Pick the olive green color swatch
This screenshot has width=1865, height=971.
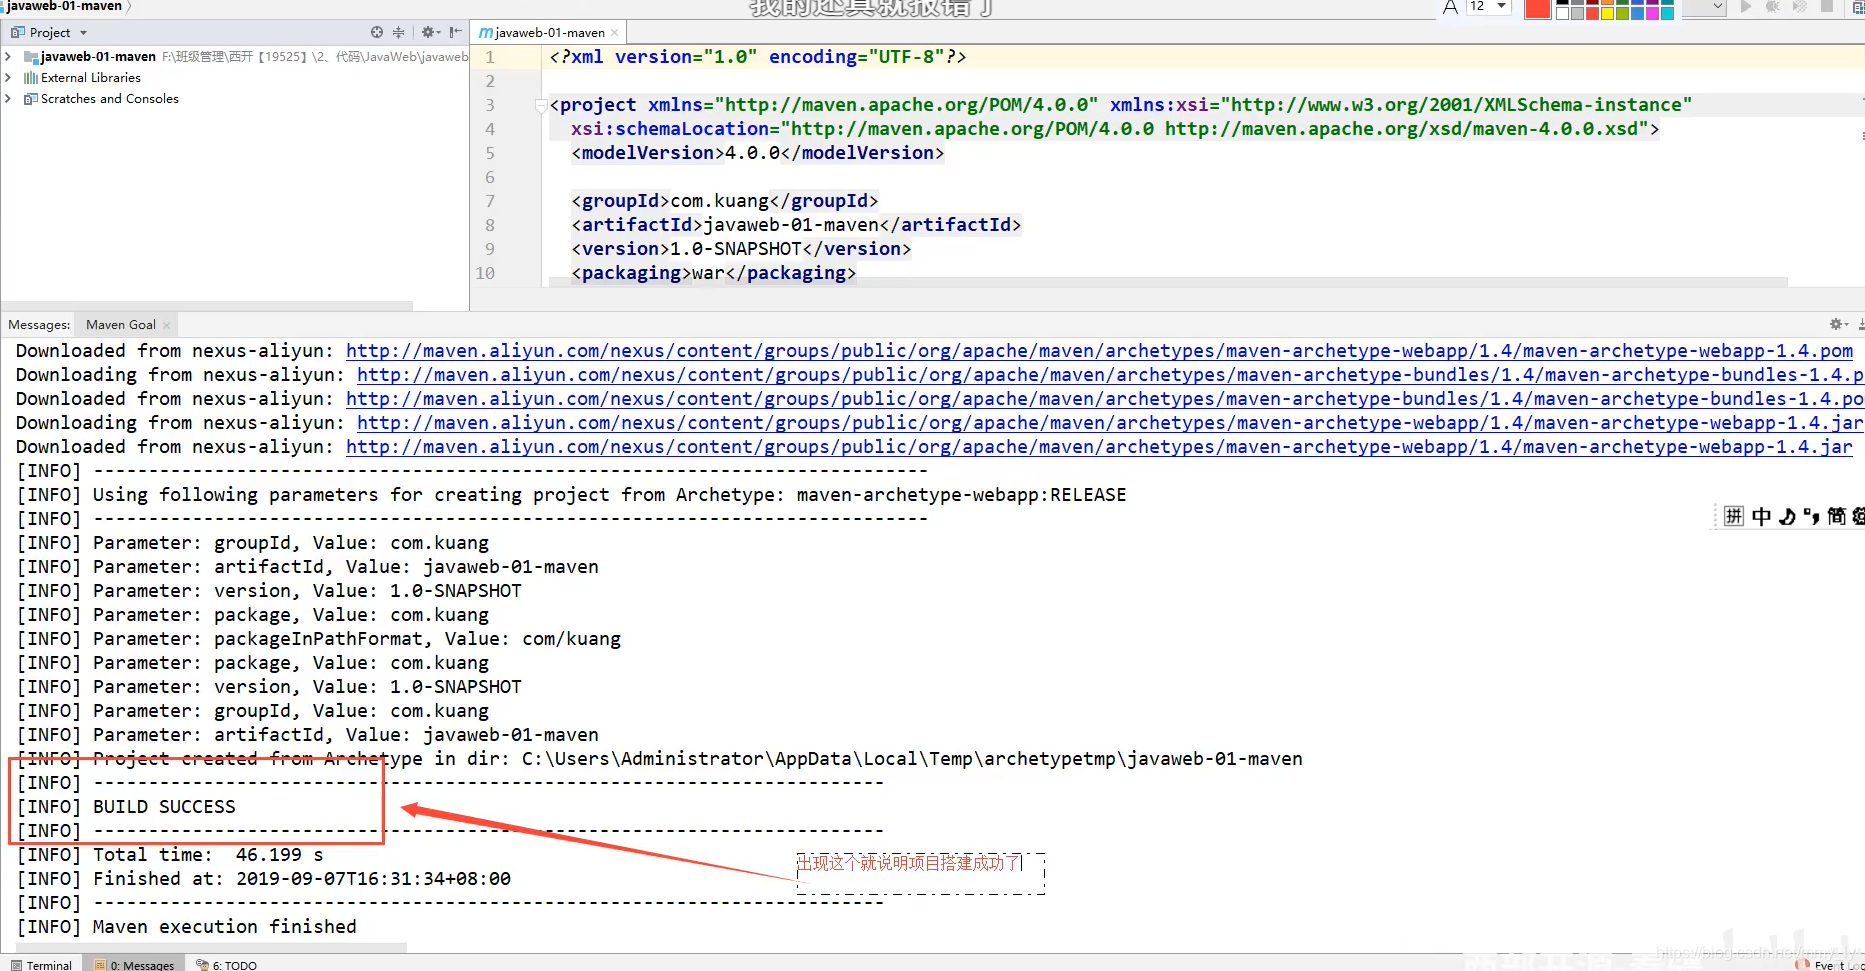pos(1622,13)
